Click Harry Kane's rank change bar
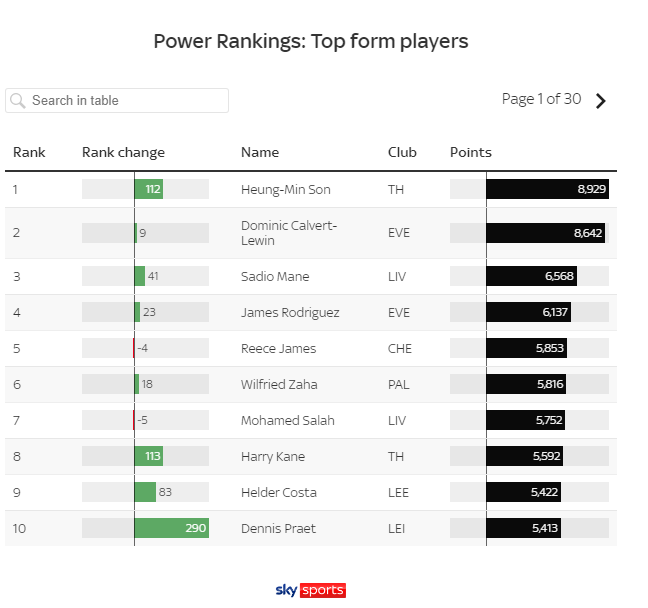Viewport: 648px width, 608px height. [148, 456]
